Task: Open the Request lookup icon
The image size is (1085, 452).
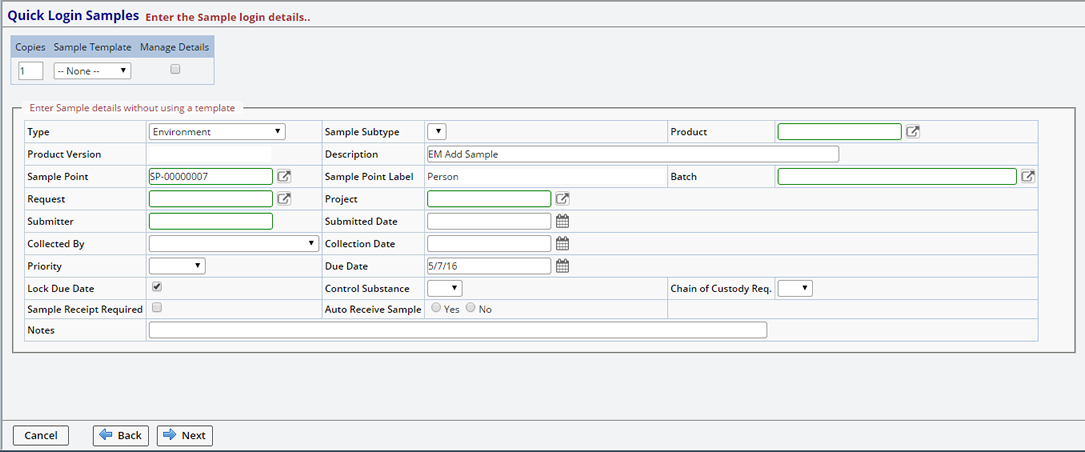Action: tap(284, 199)
